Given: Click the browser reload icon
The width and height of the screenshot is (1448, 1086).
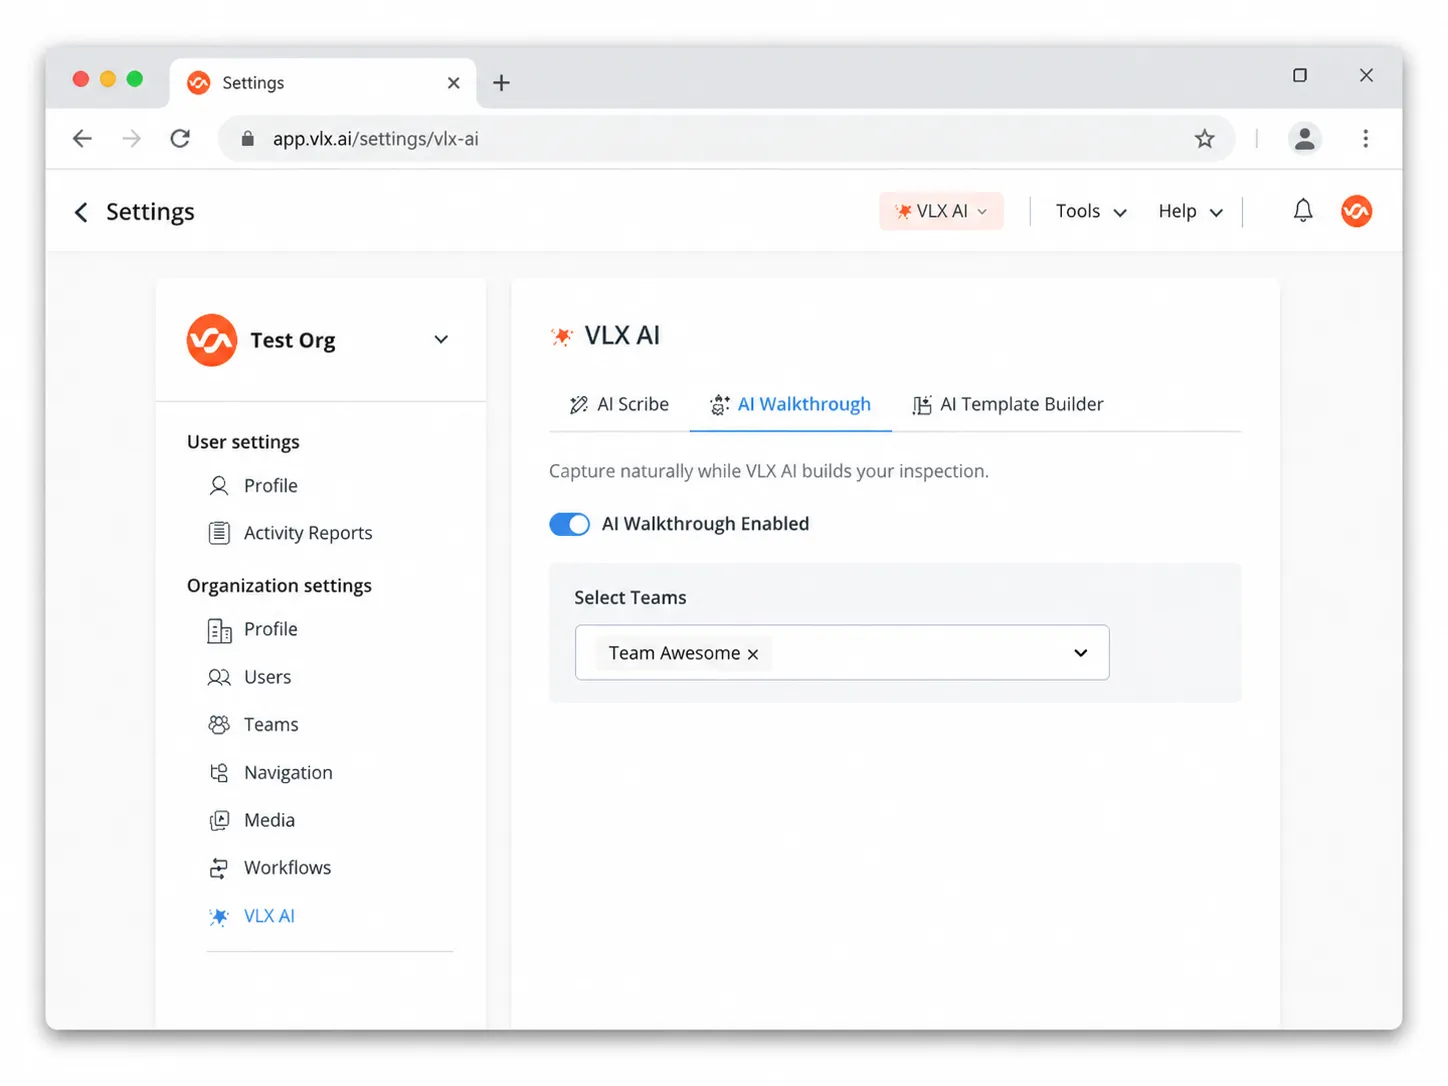Looking at the screenshot, I should coord(180,139).
